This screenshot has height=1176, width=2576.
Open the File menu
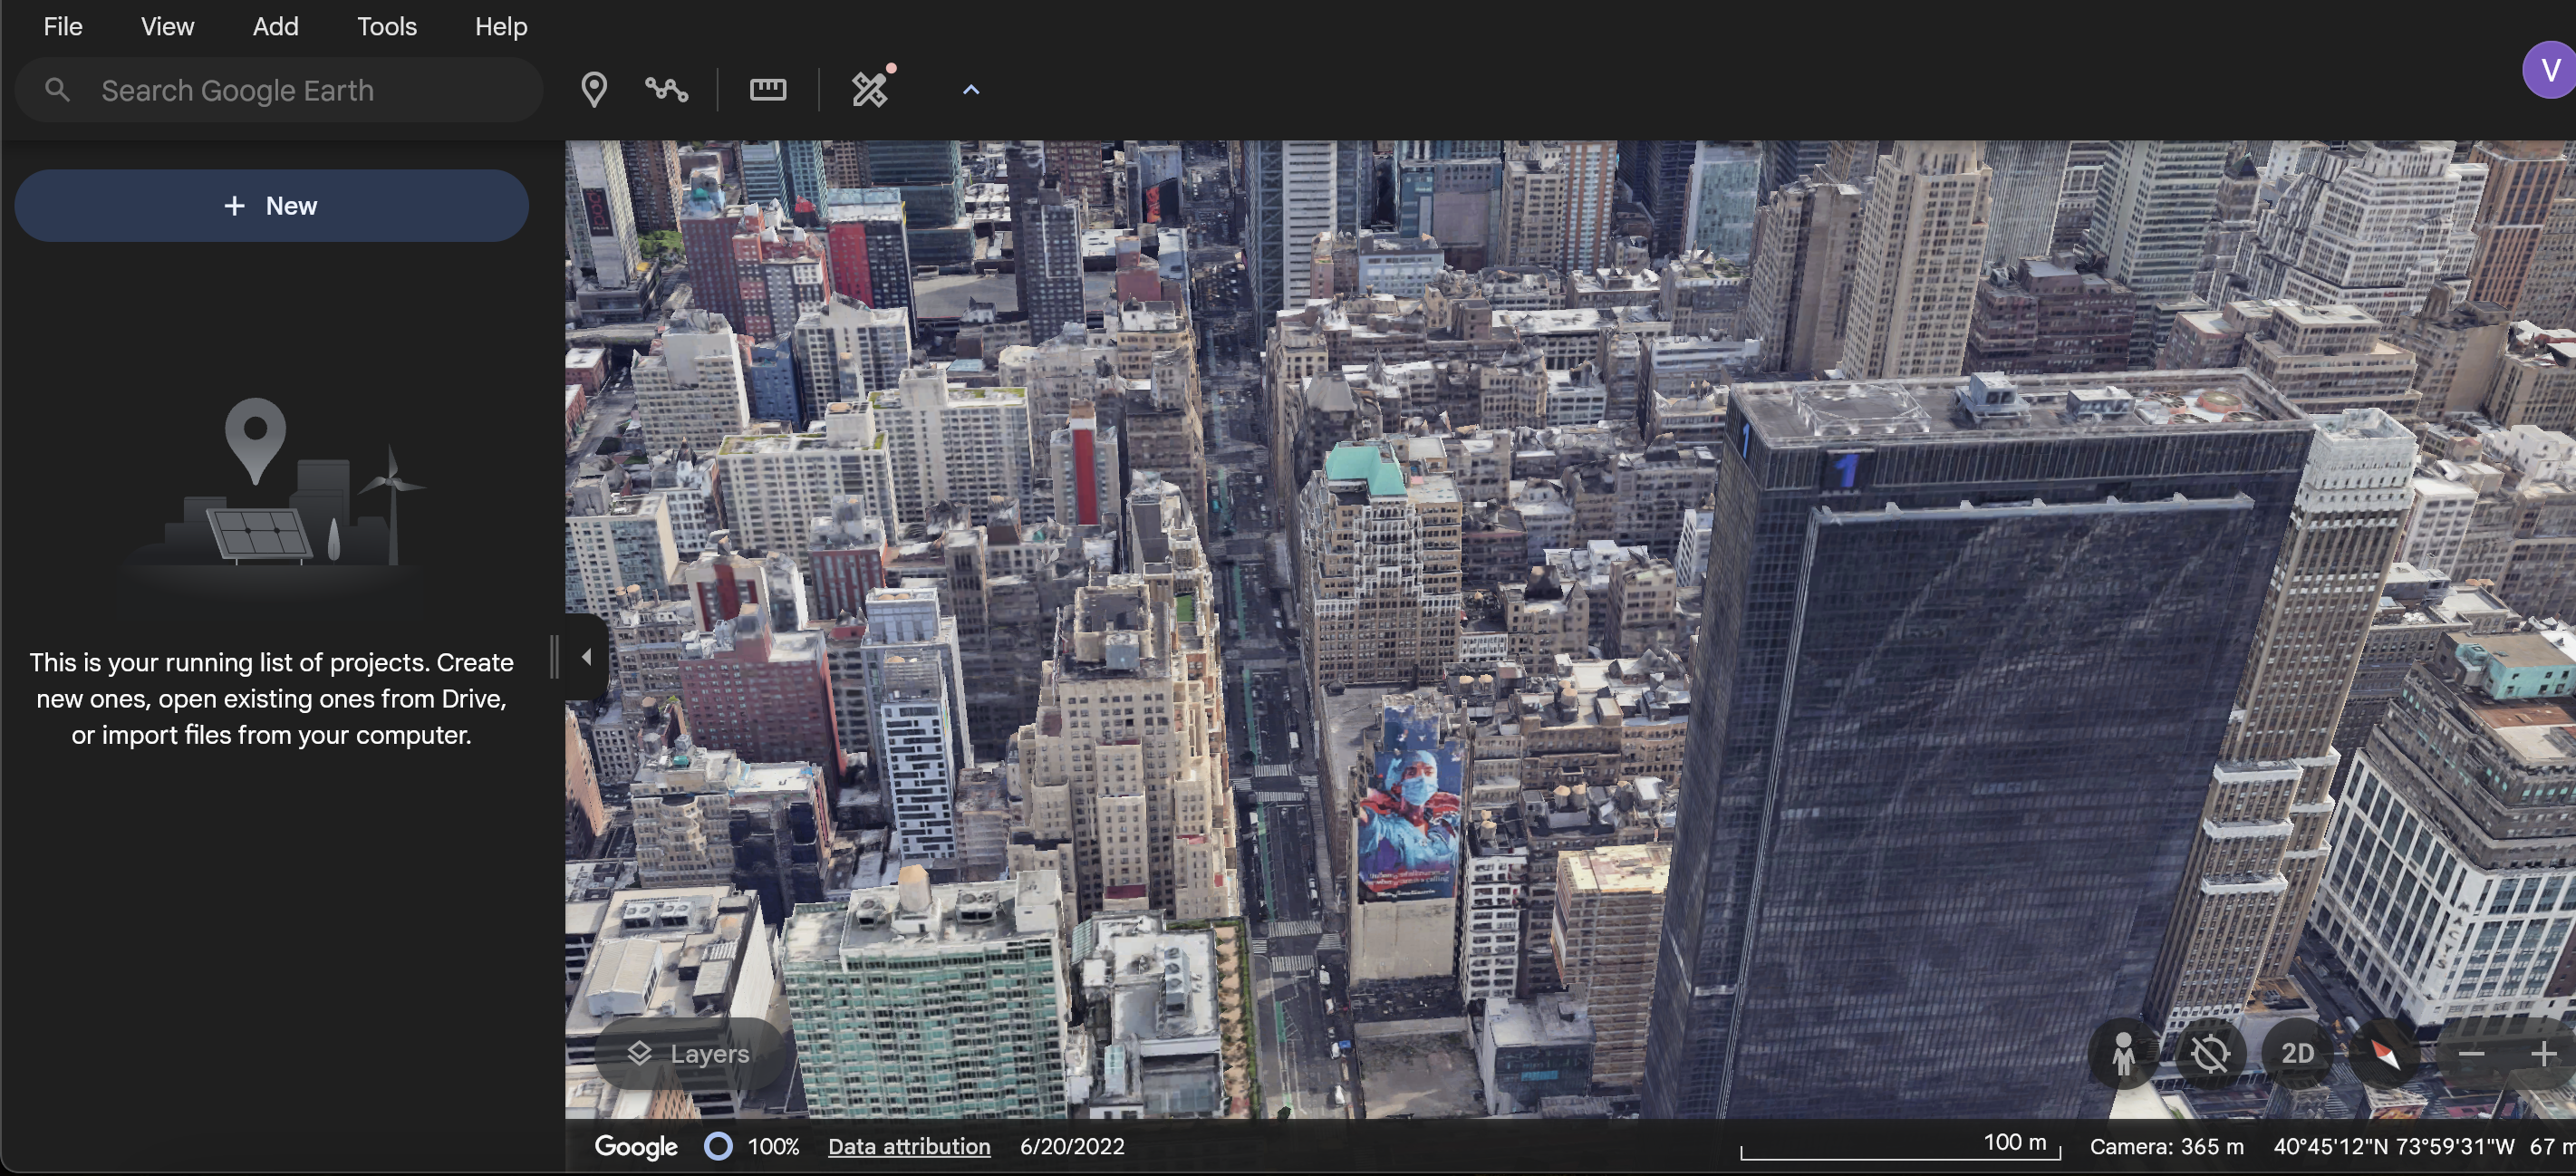62,26
